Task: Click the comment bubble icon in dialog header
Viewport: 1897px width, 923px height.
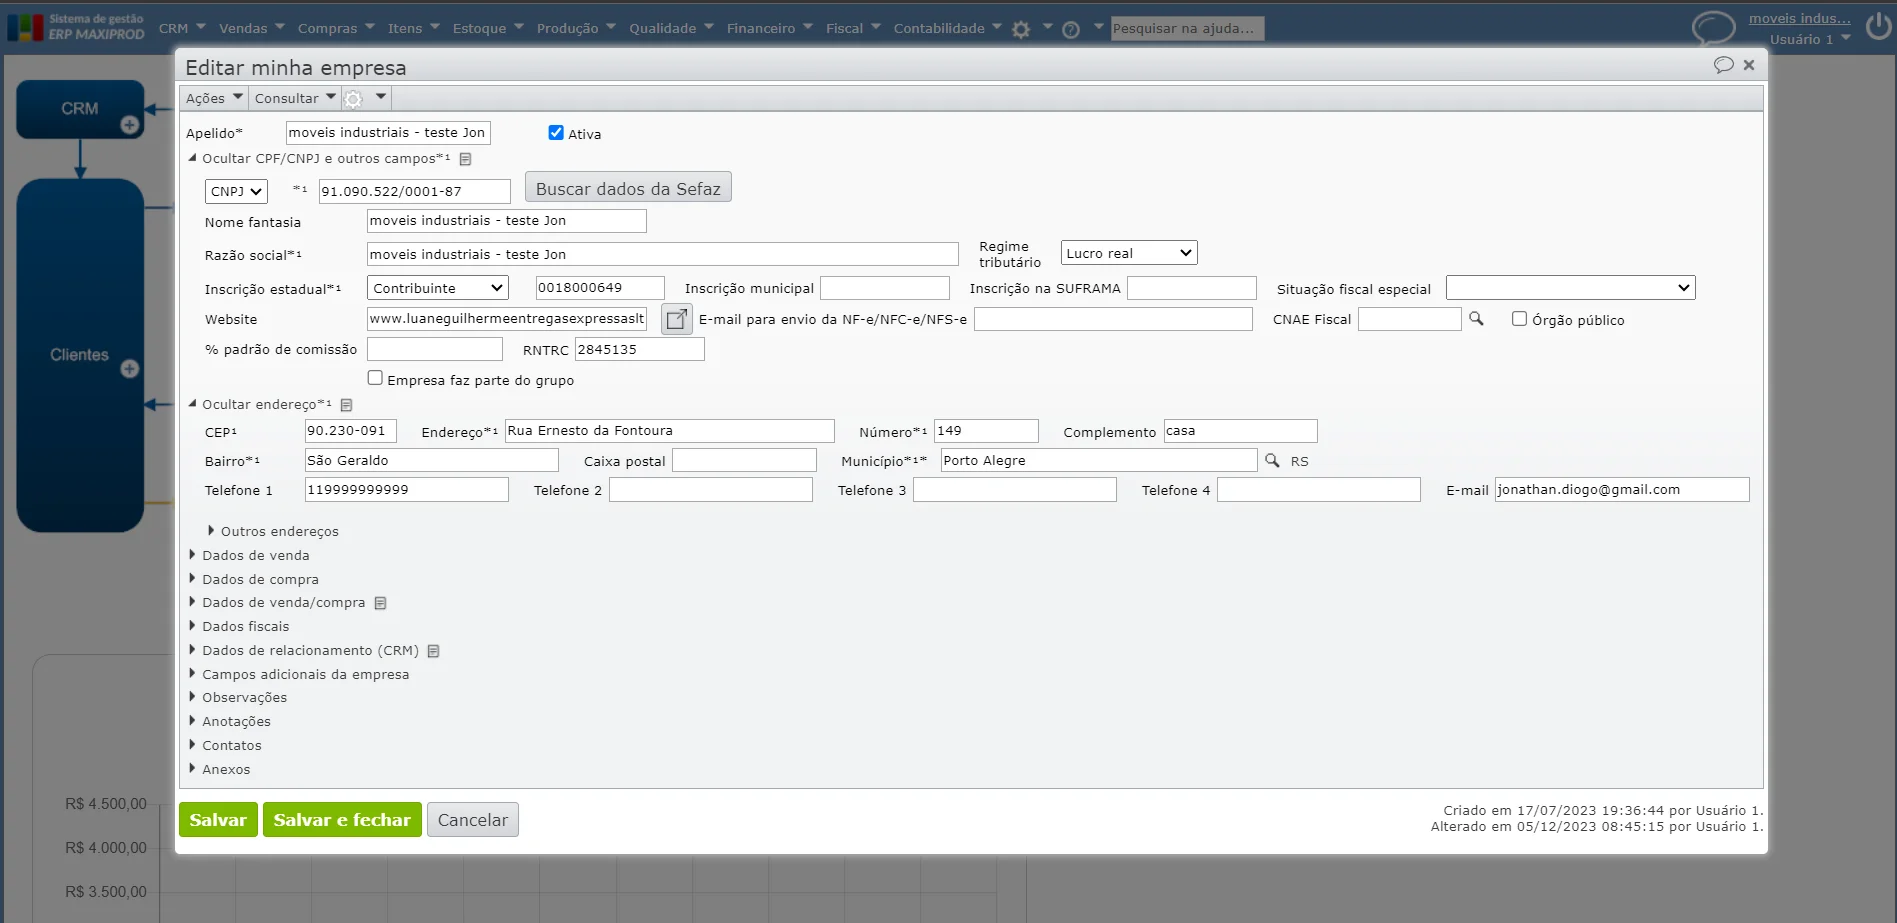Action: tap(1723, 65)
